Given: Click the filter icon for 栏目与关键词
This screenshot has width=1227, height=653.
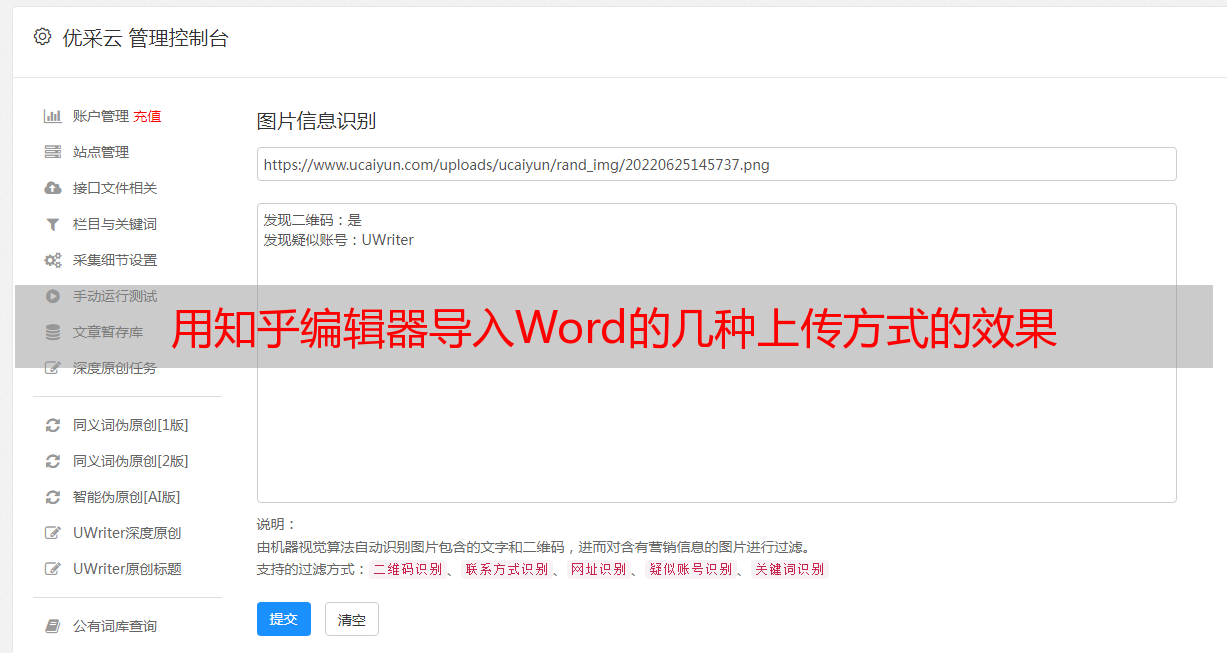Looking at the screenshot, I should tap(53, 224).
